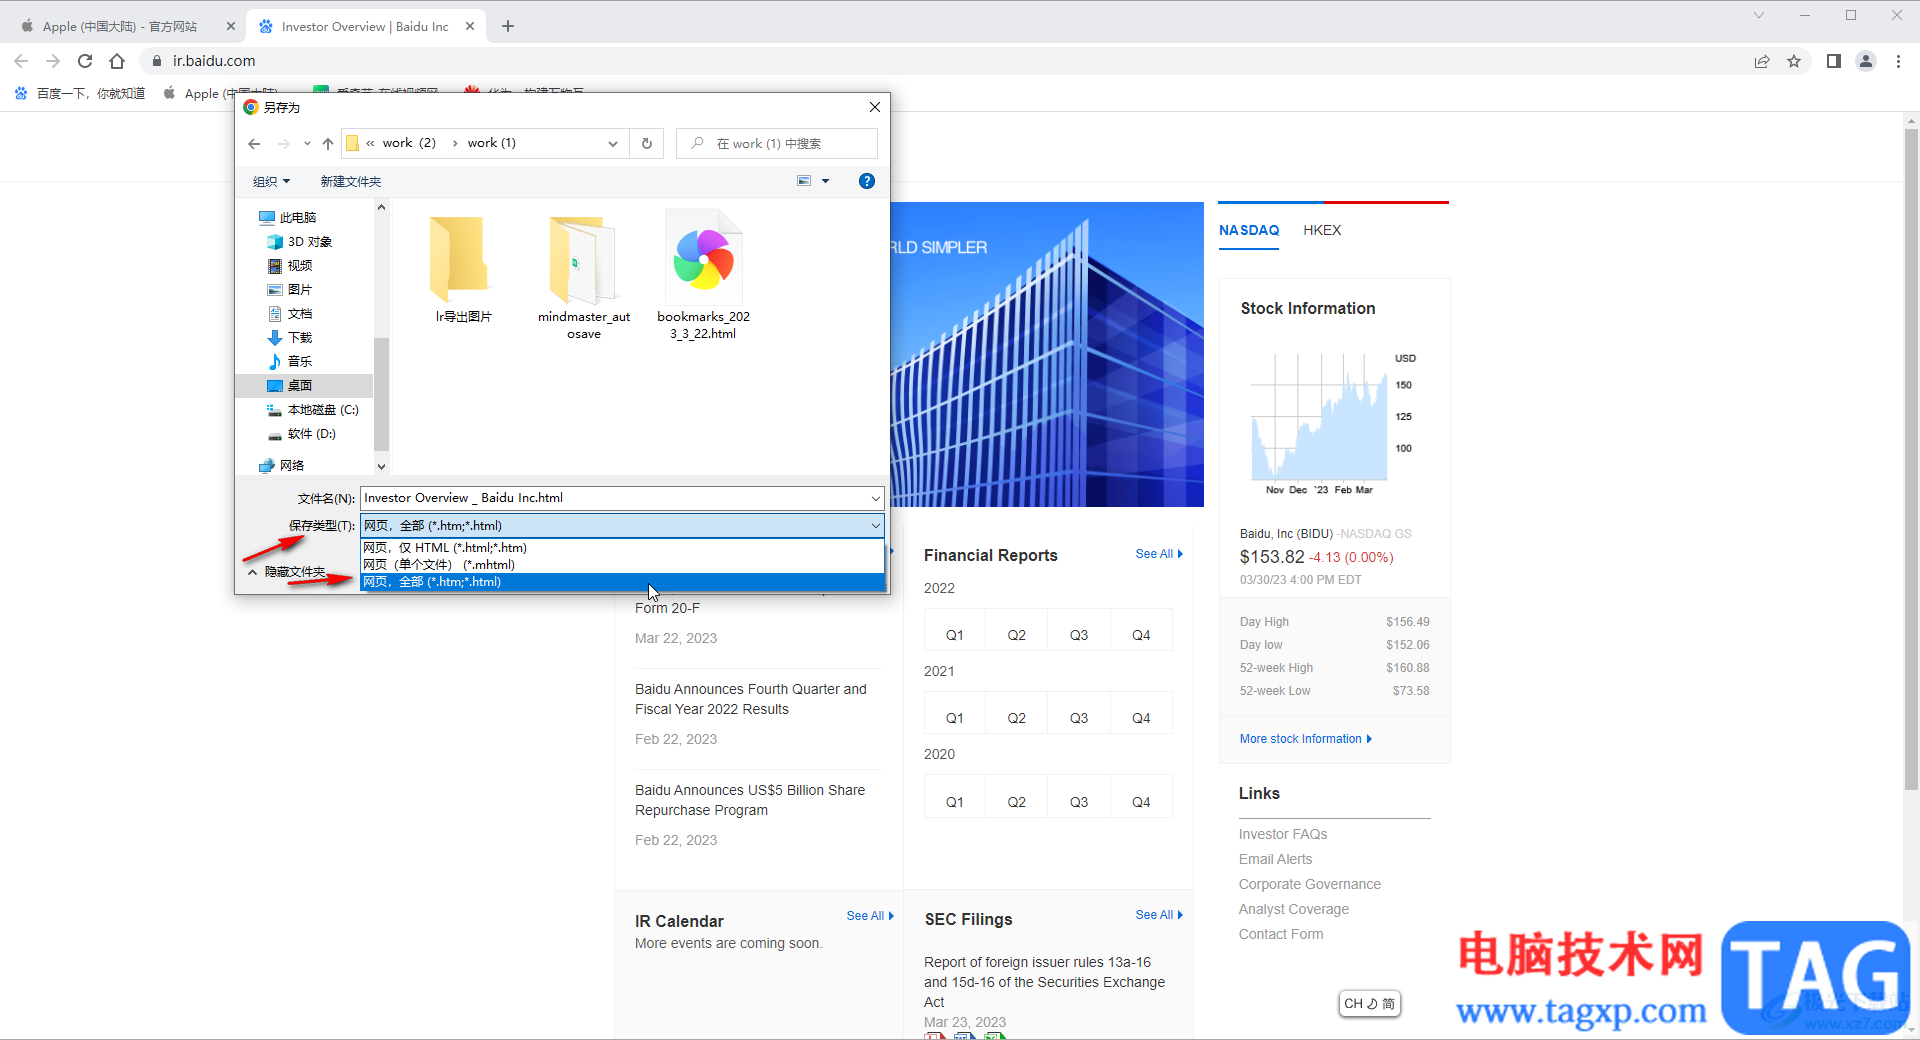Open Baidu Fourth Quarter results article

751,699
